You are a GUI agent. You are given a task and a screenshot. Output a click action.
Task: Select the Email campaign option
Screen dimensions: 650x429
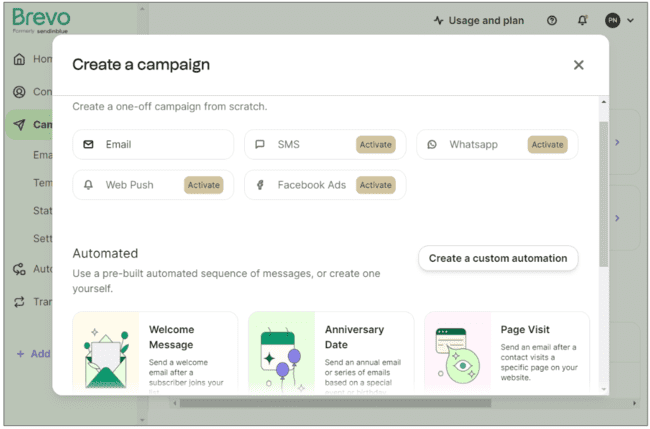click(x=153, y=145)
